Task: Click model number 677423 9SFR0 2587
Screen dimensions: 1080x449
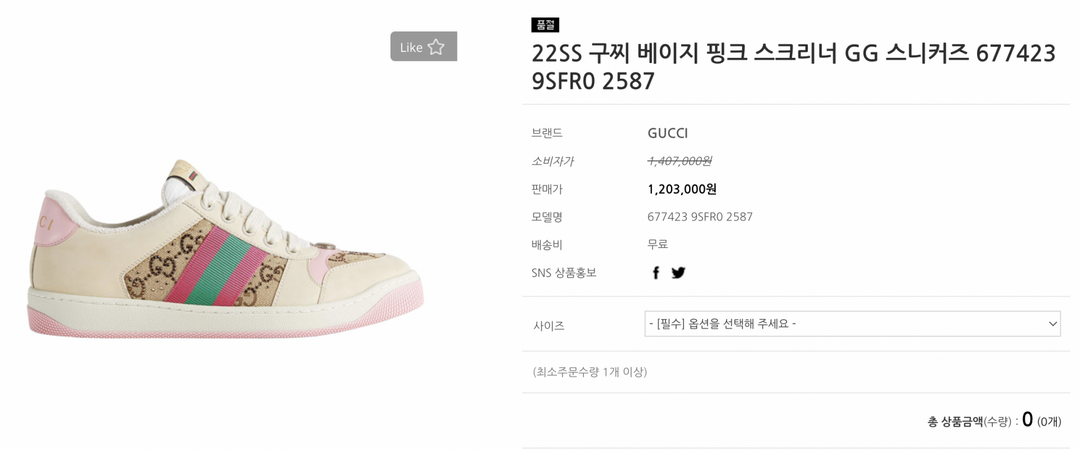Action: 700,217
